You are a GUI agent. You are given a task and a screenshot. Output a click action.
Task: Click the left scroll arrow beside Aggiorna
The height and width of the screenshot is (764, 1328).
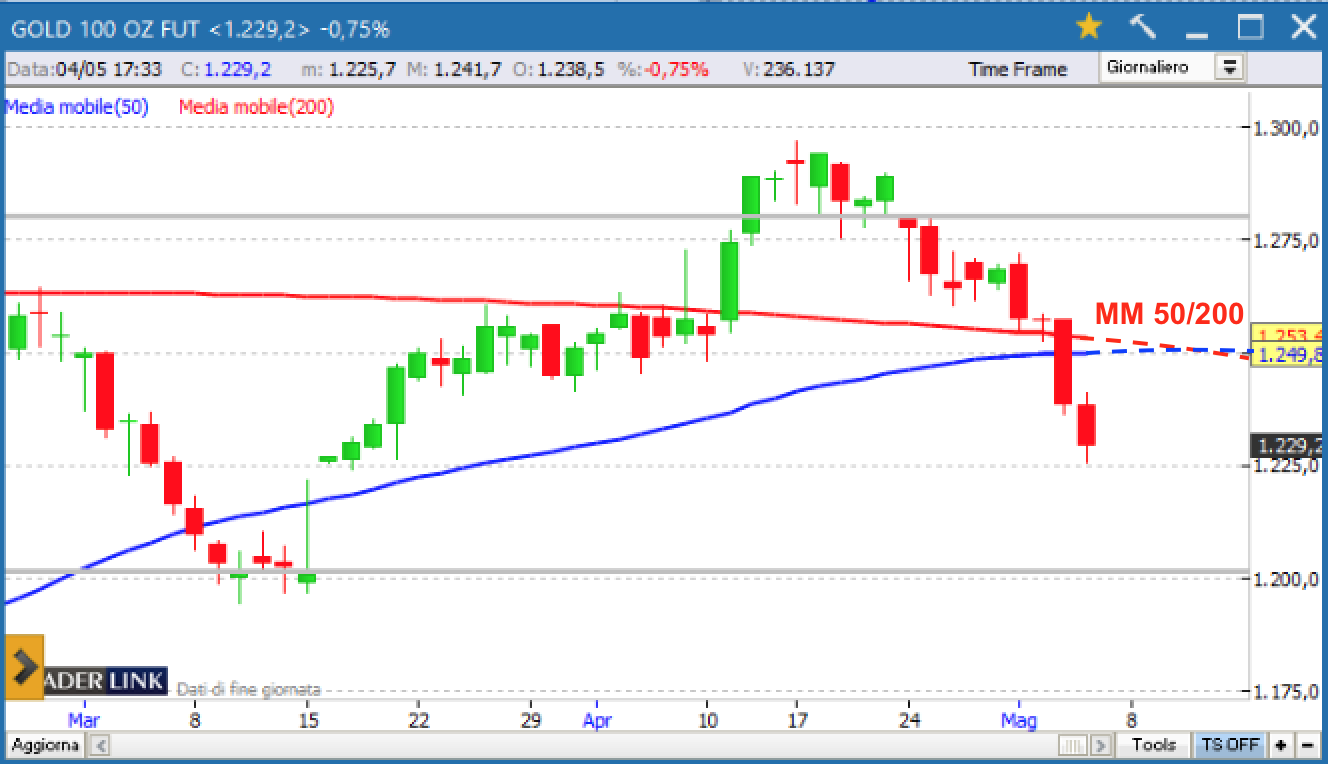tap(101, 746)
